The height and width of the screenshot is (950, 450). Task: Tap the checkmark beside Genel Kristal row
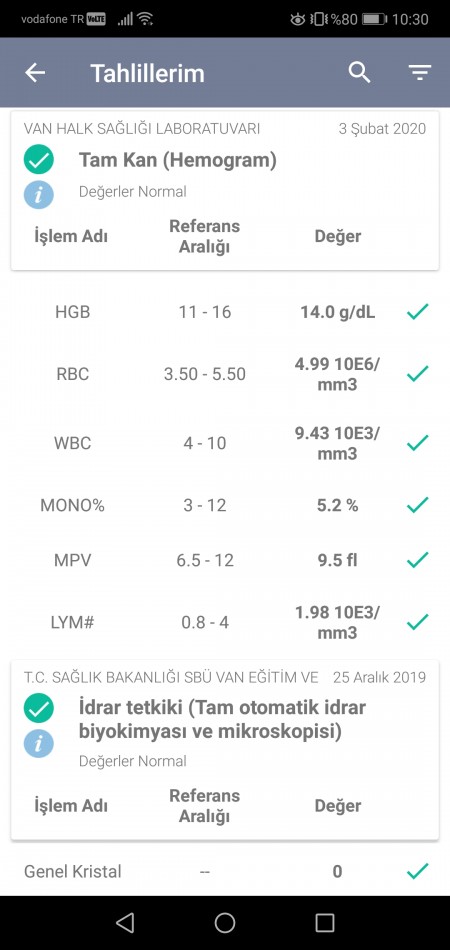point(417,871)
